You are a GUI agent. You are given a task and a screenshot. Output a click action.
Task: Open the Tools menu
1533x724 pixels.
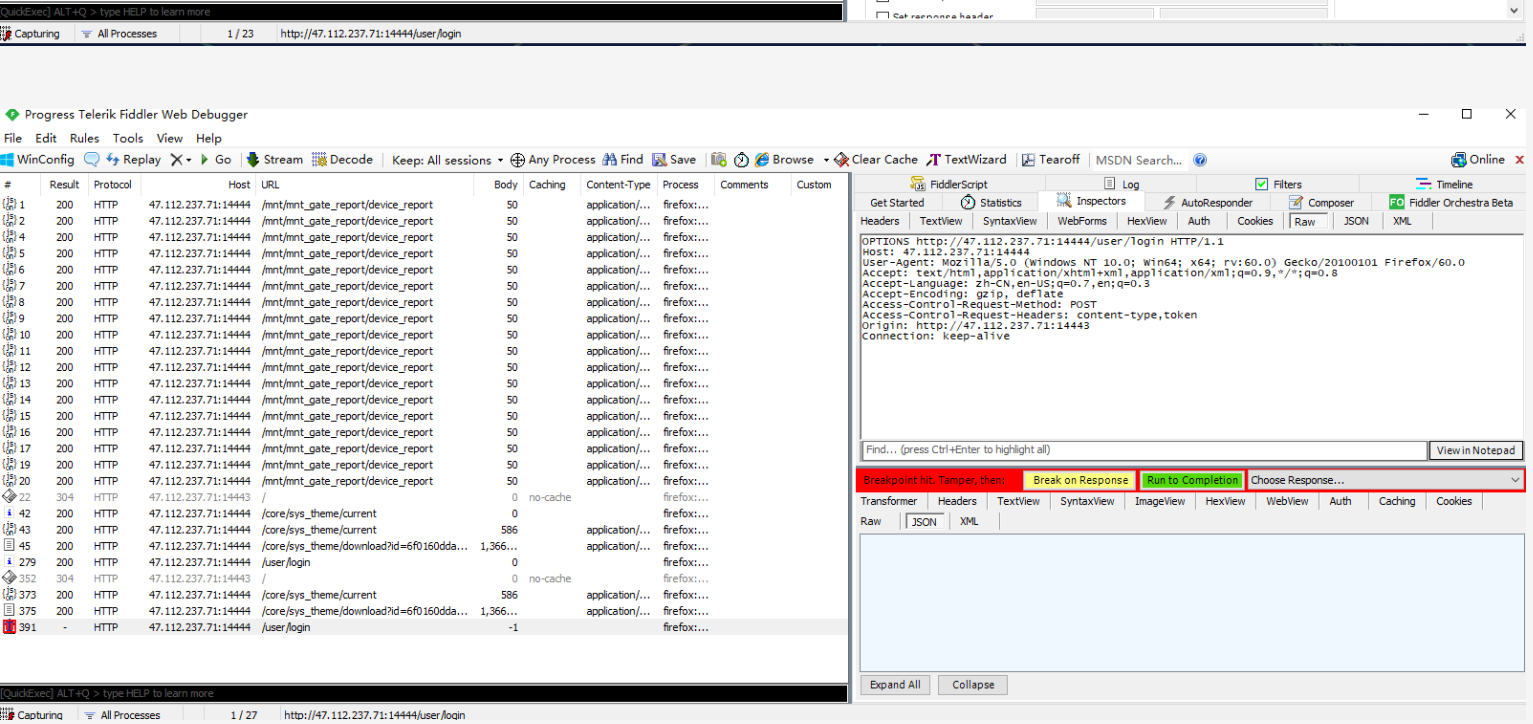(128, 138)
